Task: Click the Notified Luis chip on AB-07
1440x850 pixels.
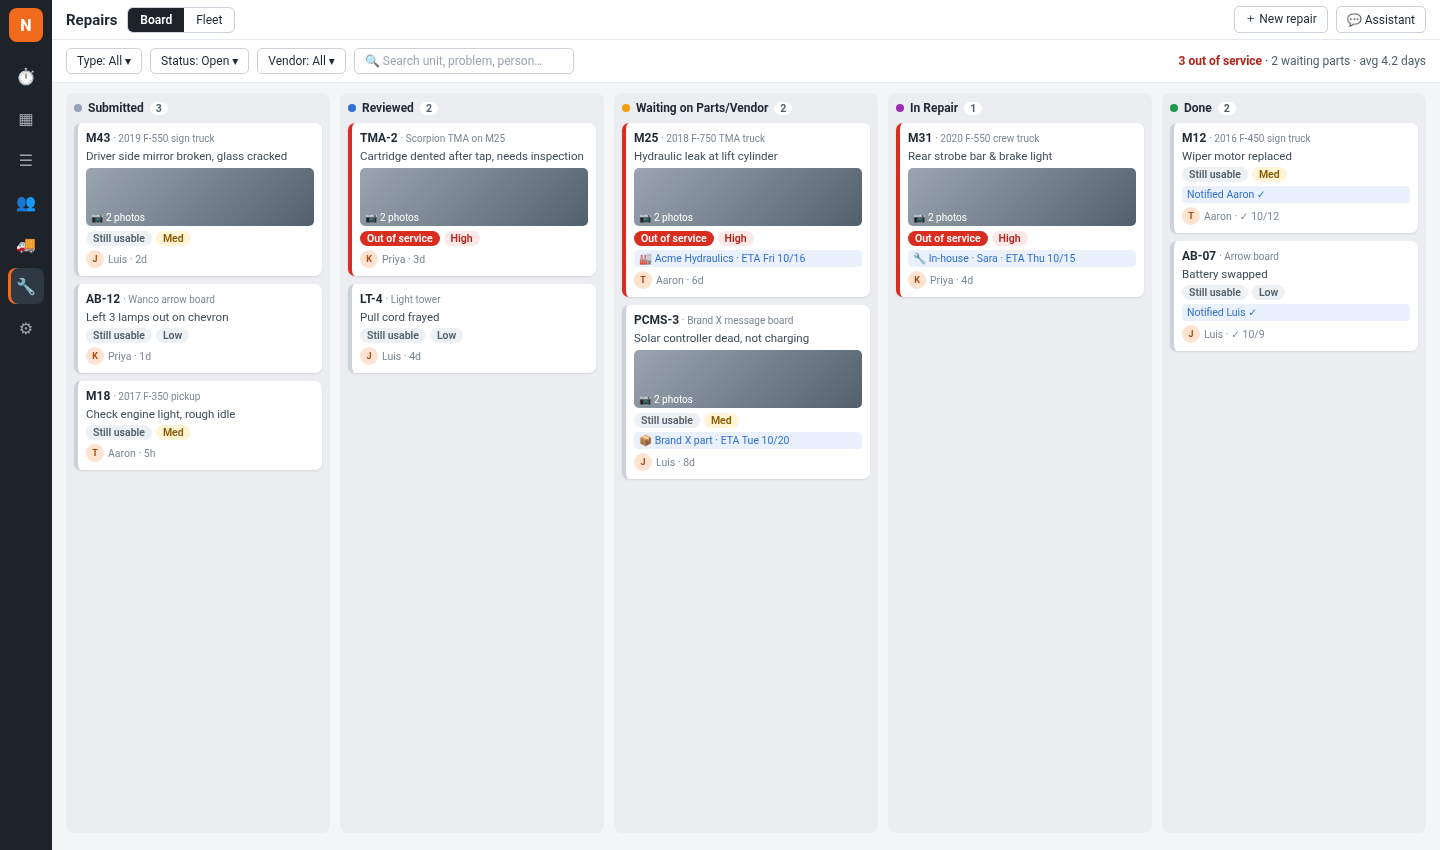Action: coord(1296,312)
